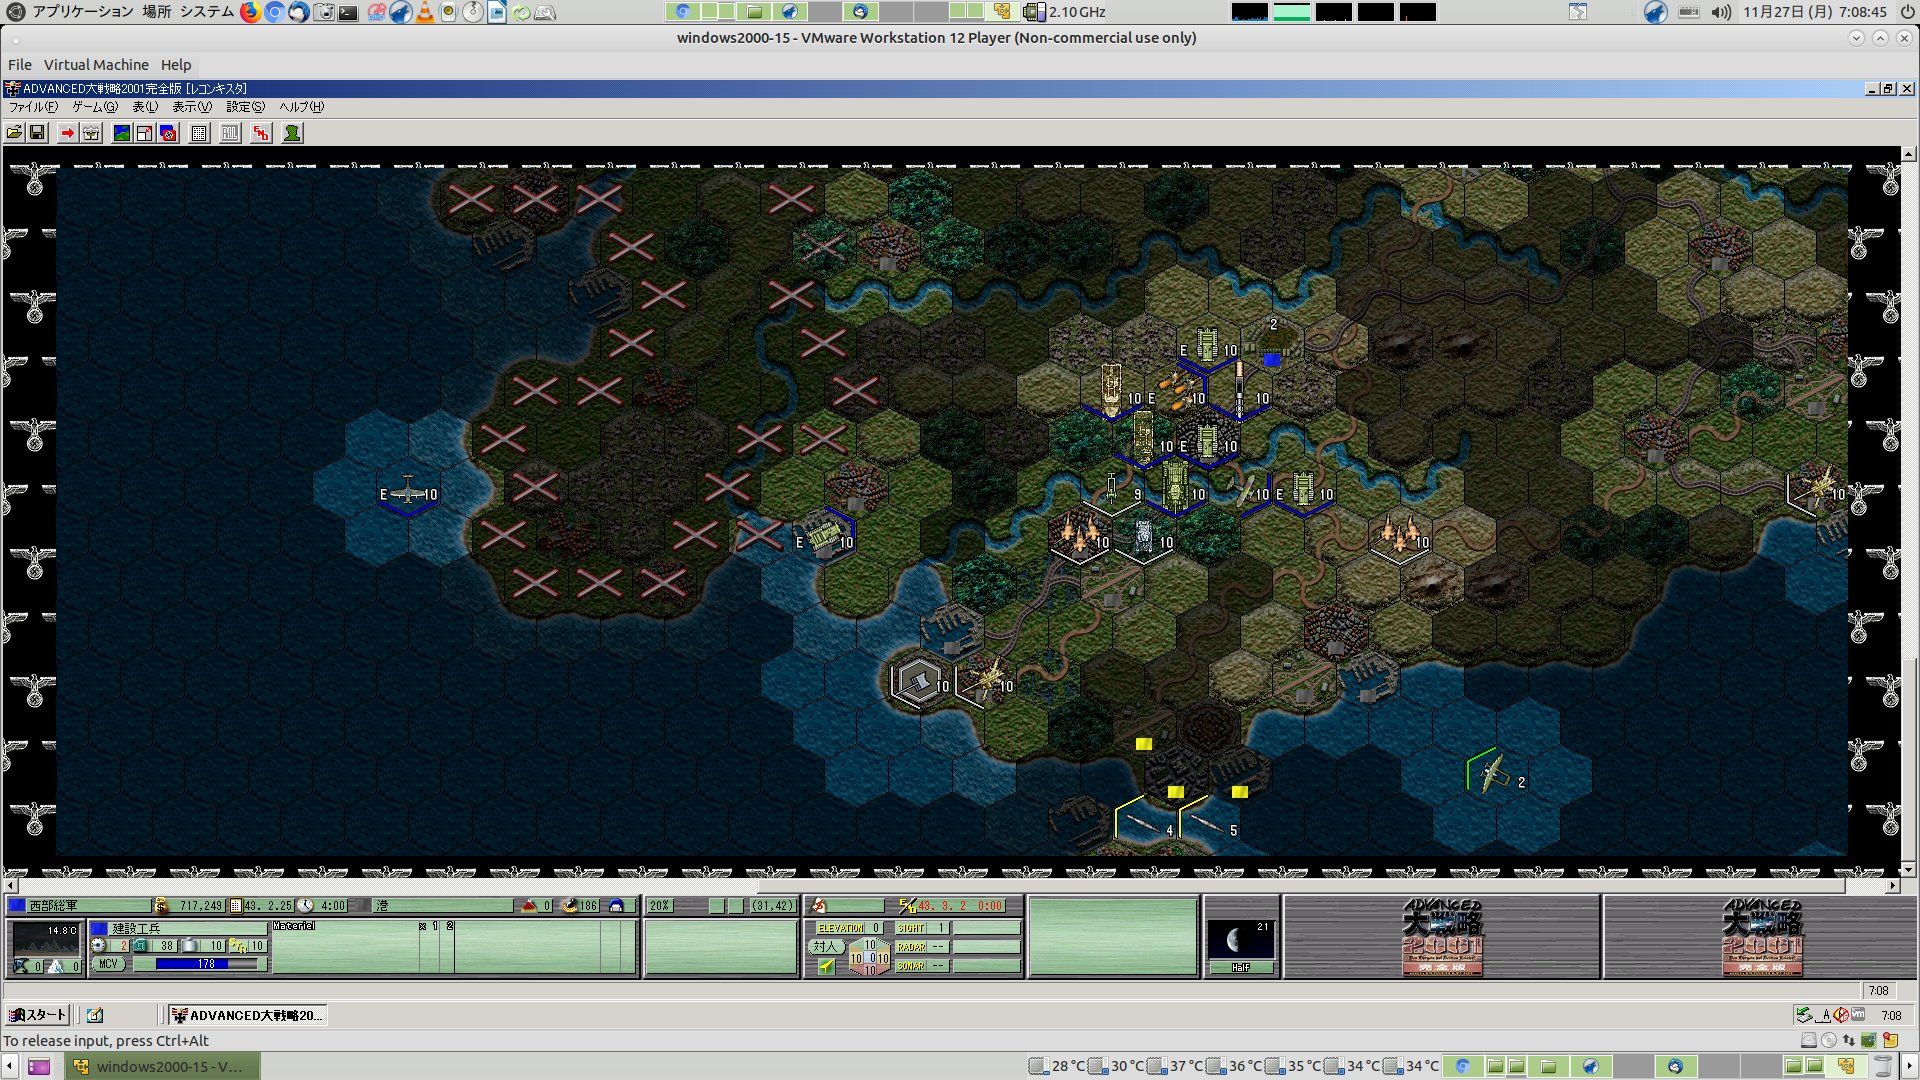Click the 20% zoom indicator
The height and width of the screenshot is (1080, 1920).
pyautogui.click(x=660, y=906)
